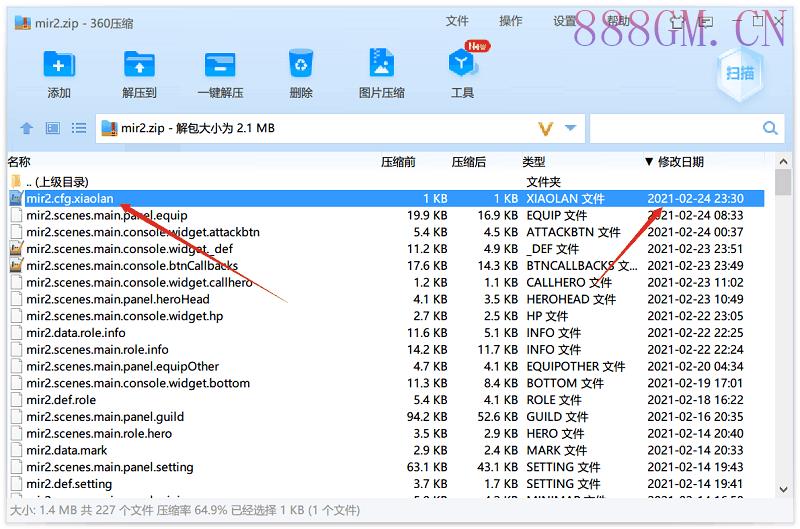Select mir2.def.role file
The height and width of the screenshot is (529, 800).
tap(386, 399)
